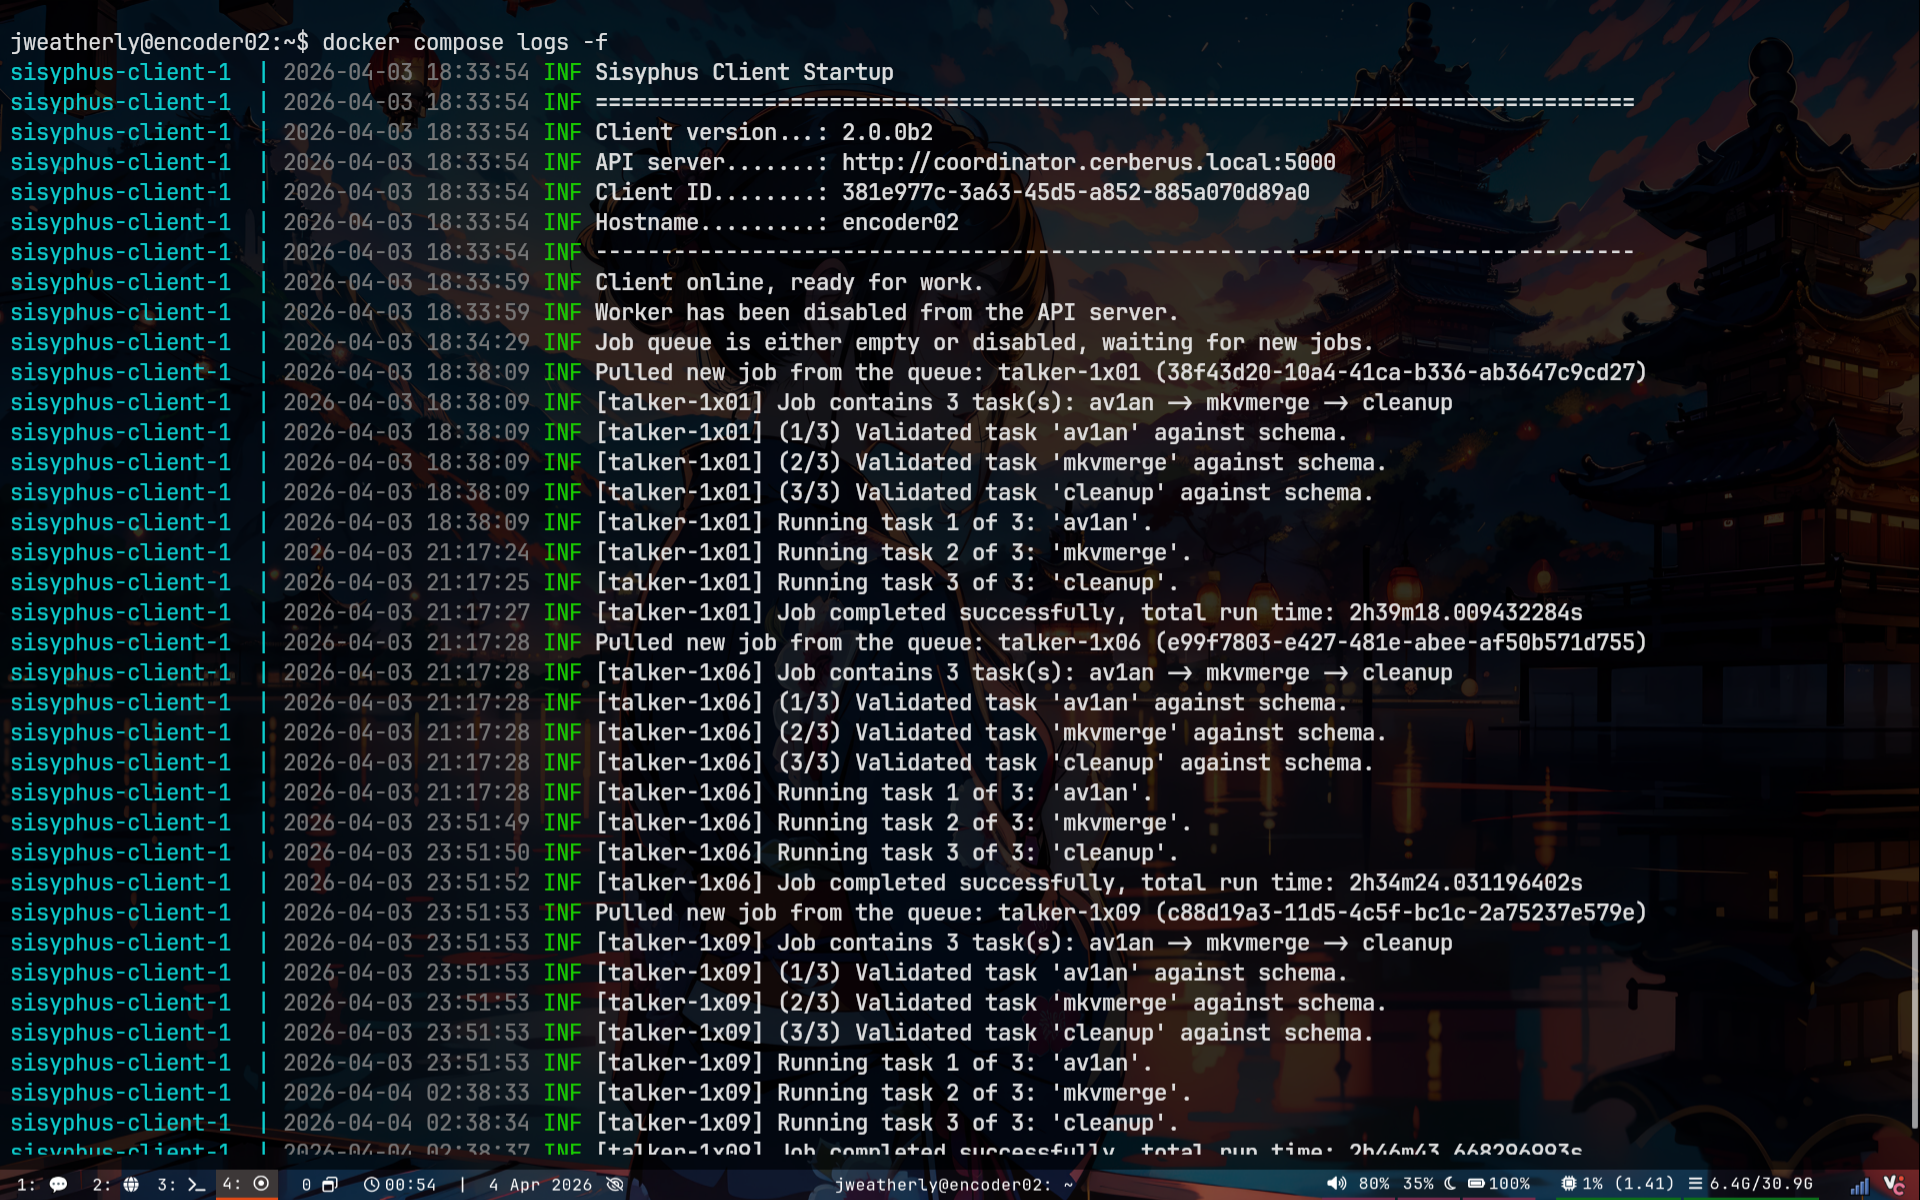Image resolution: width=1920 pixels, height=1200 pixels.
Task: Open the CPU usage chip icon
Action: 1569,1184
